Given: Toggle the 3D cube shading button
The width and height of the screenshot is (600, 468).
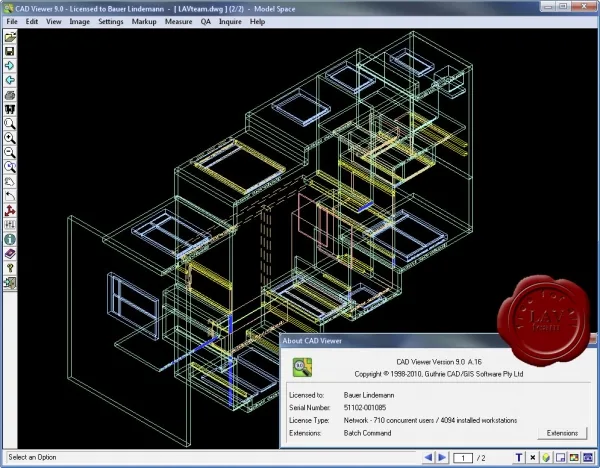Looking at the screenshot, I should tap(546, 457).
